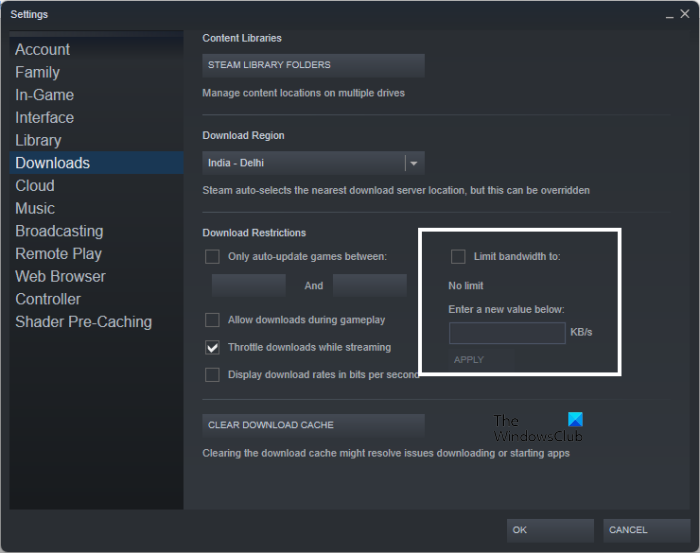The image size is (700, 553).
Task: Click the Download Restrictions heading
Action: [x=254, y=233]
